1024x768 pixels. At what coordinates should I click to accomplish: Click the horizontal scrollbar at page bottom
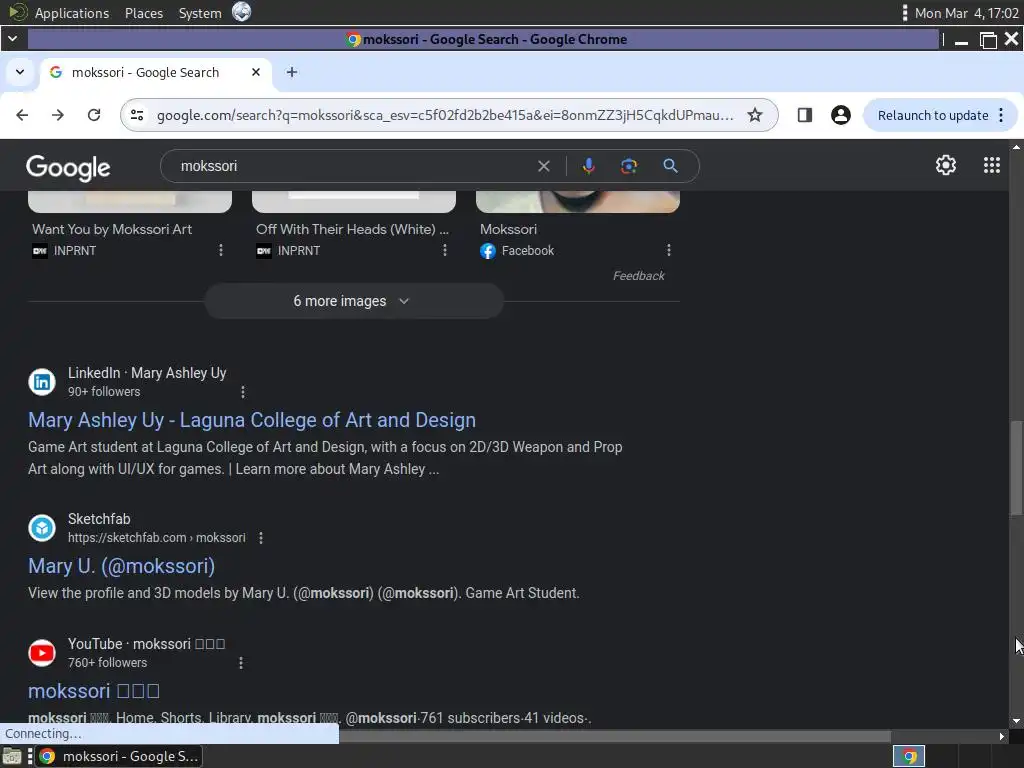pyautogui.click(x=615, y=736)
